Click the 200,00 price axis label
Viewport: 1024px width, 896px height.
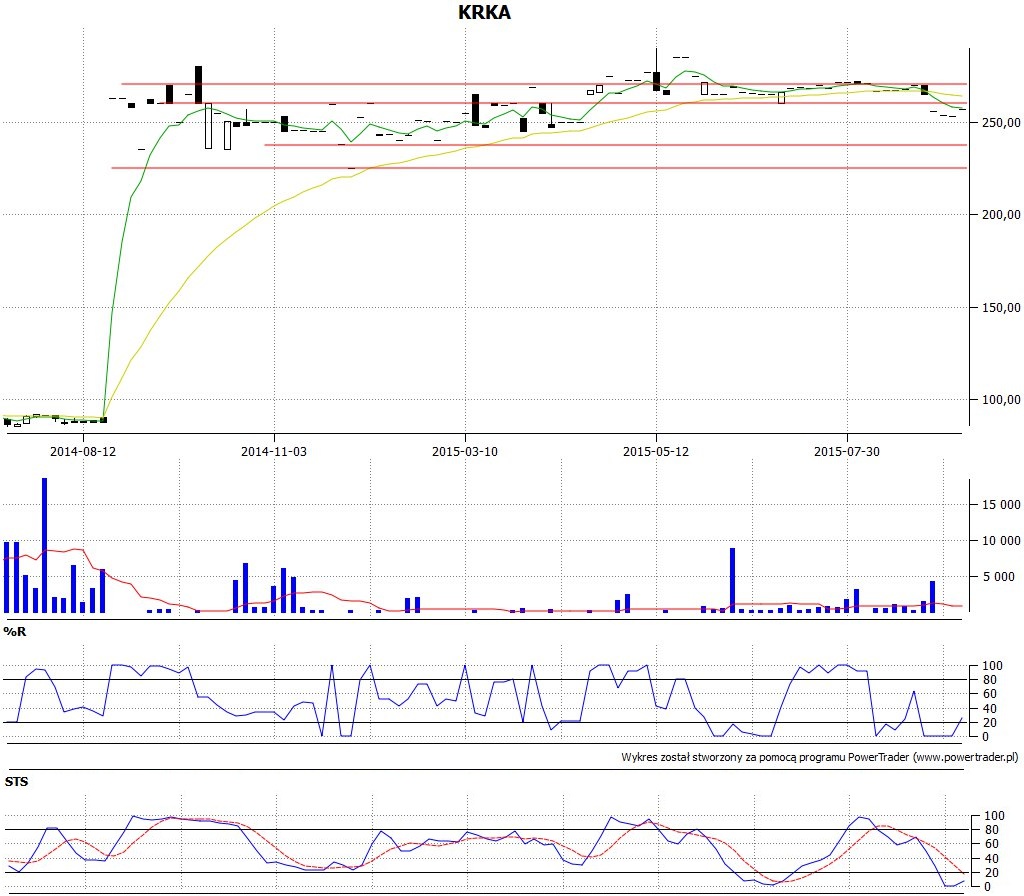pyautogui.click(x=1001, y=215)
